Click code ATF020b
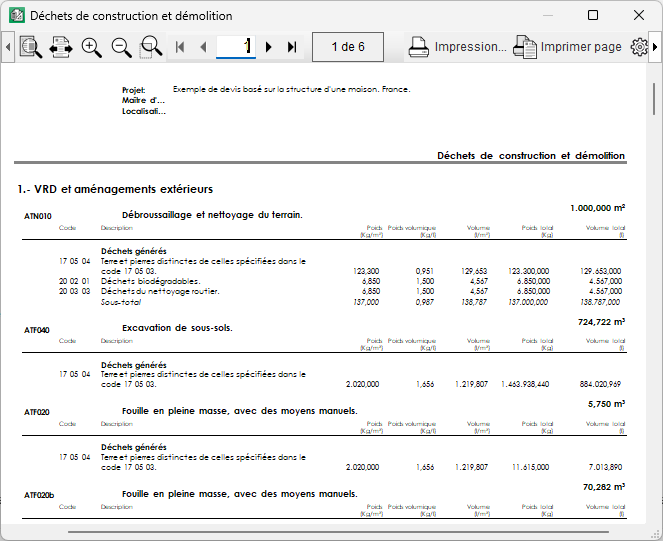Viewport: 663px width, 541px height. coord(39,495)
